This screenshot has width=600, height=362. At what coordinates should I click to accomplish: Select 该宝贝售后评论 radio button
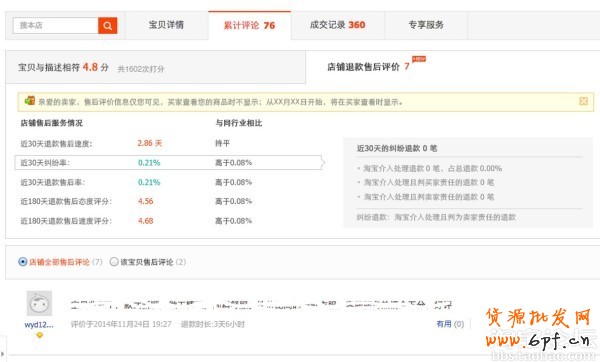tap(114, 262)
